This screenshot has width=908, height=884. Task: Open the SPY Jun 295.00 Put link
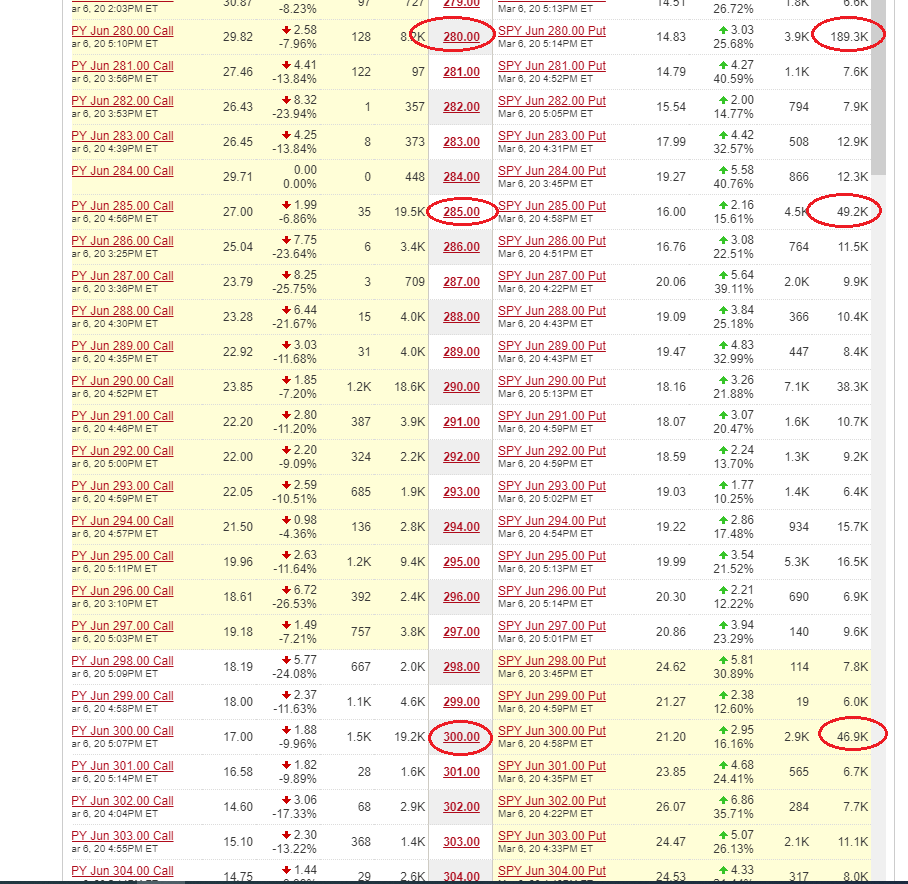[x=552, y=555]
